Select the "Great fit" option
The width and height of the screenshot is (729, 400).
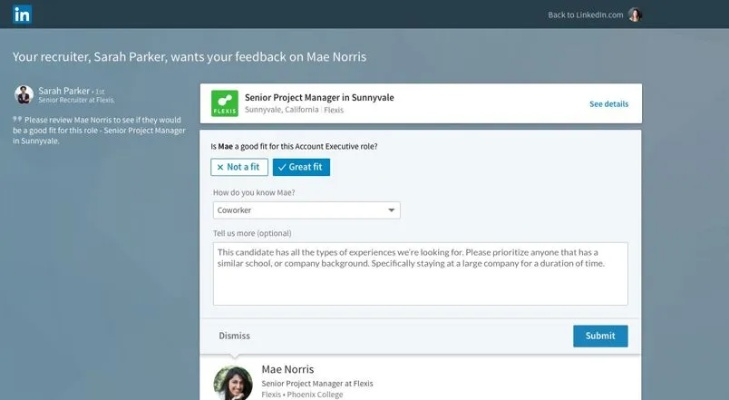coord(301,168)
